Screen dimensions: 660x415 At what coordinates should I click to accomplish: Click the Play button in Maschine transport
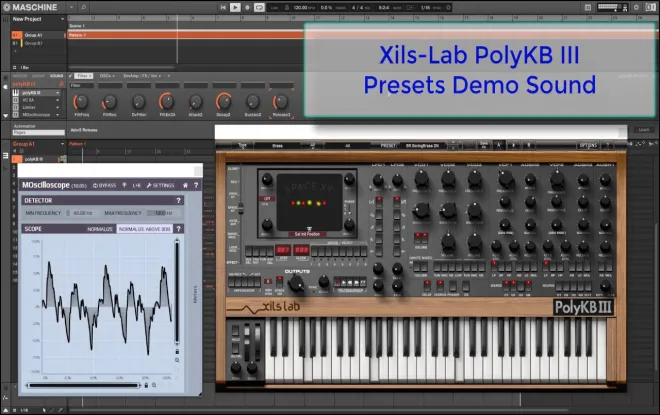[x=235, y=7]
